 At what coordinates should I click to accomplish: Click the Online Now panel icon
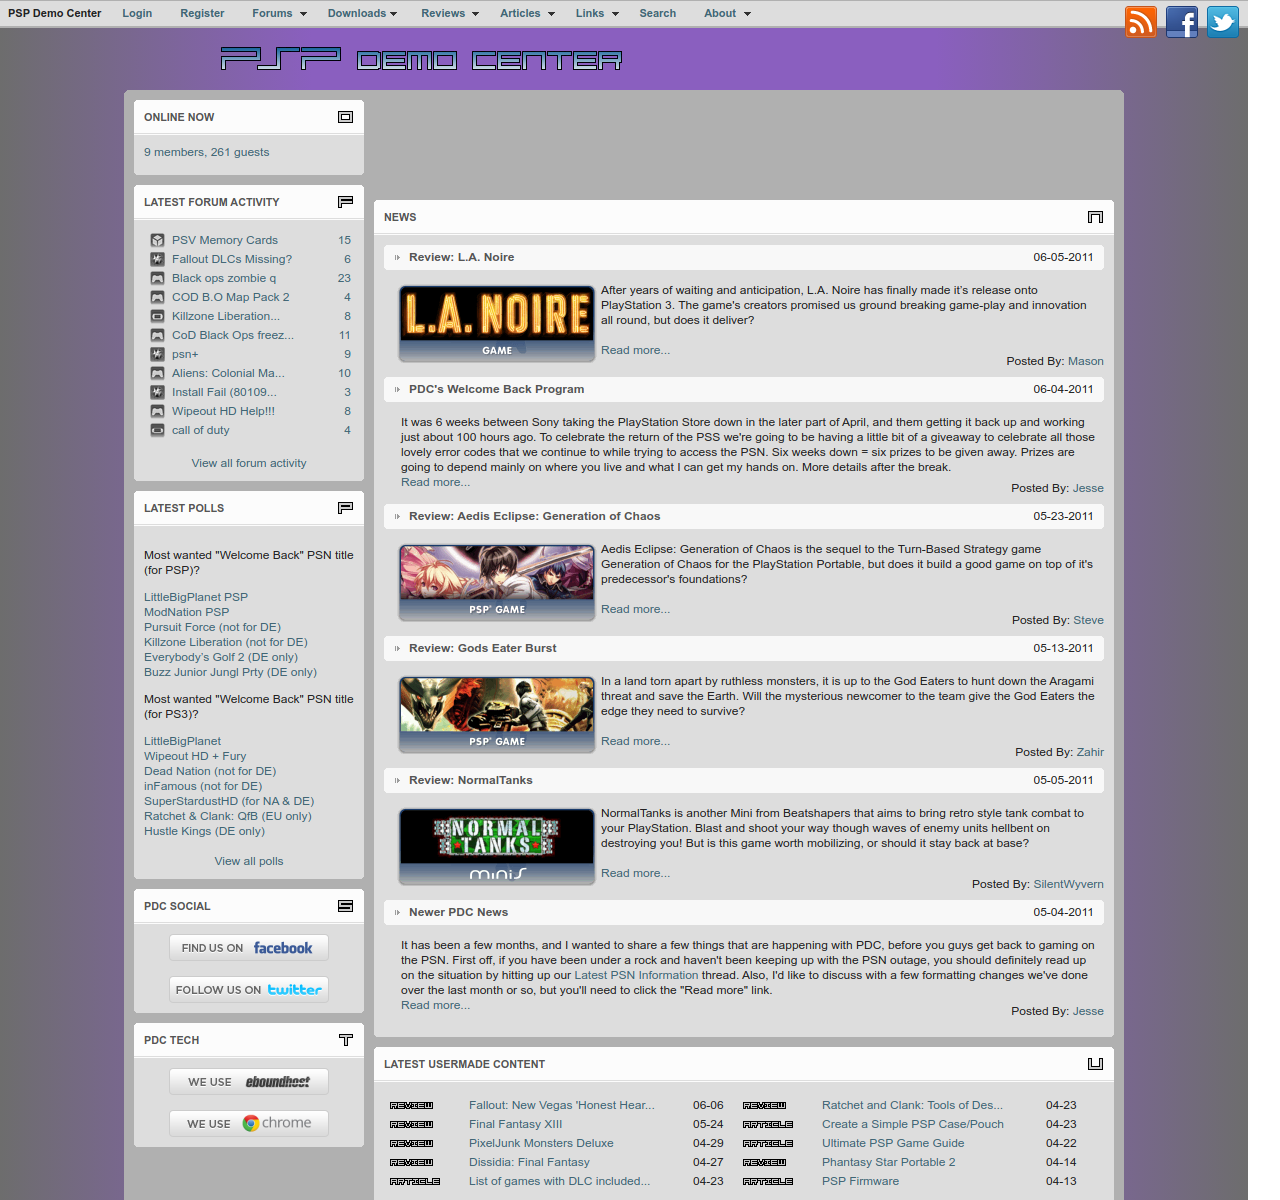click(345, 117)
